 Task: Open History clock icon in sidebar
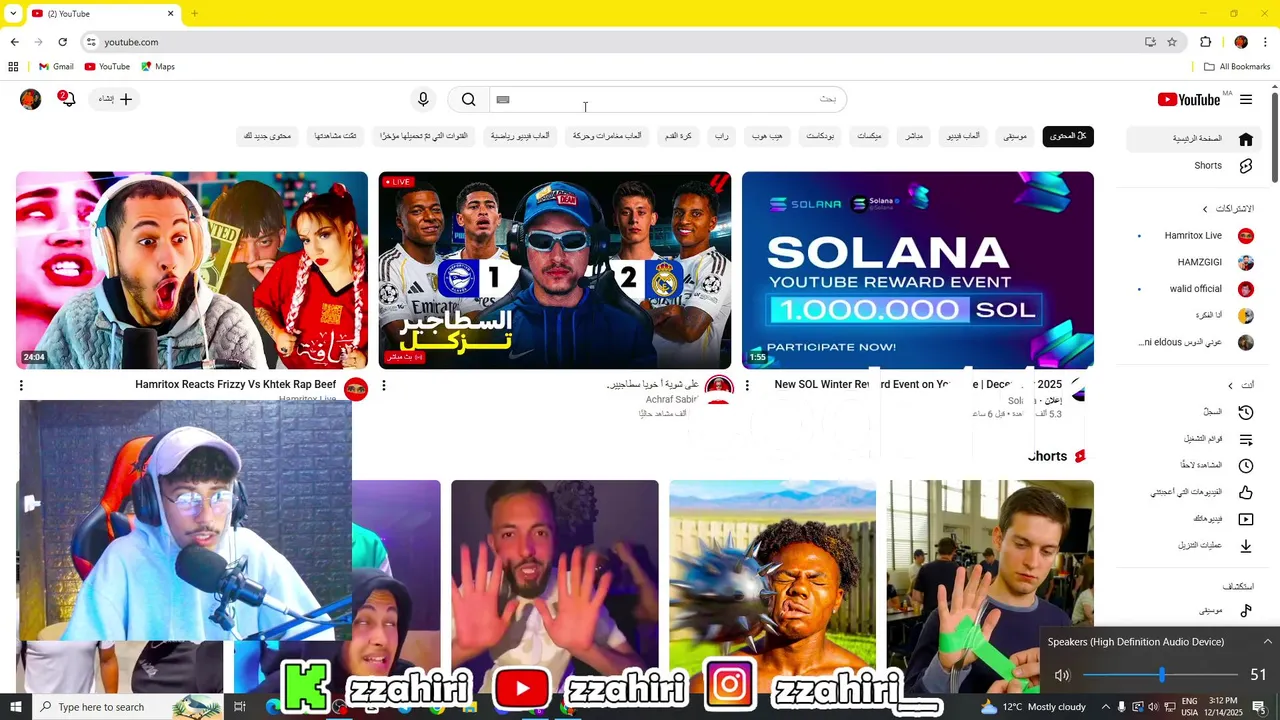click(1246, 412)
